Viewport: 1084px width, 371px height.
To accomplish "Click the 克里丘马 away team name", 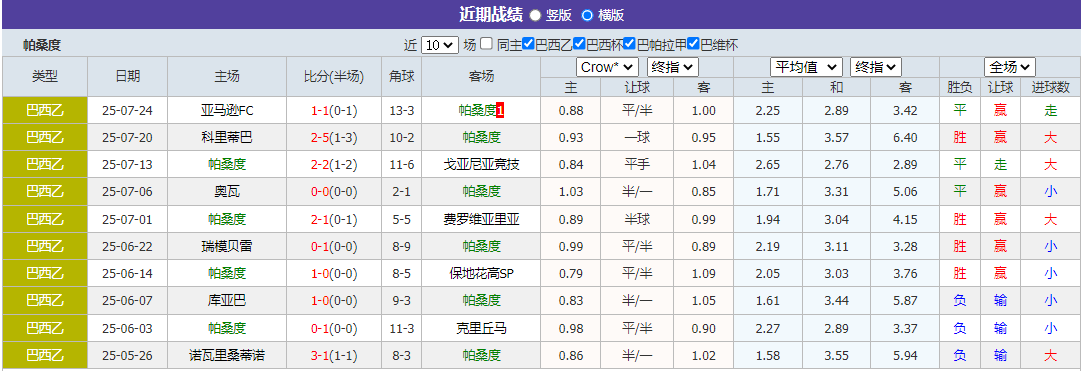I will click(x=481, y=328).
